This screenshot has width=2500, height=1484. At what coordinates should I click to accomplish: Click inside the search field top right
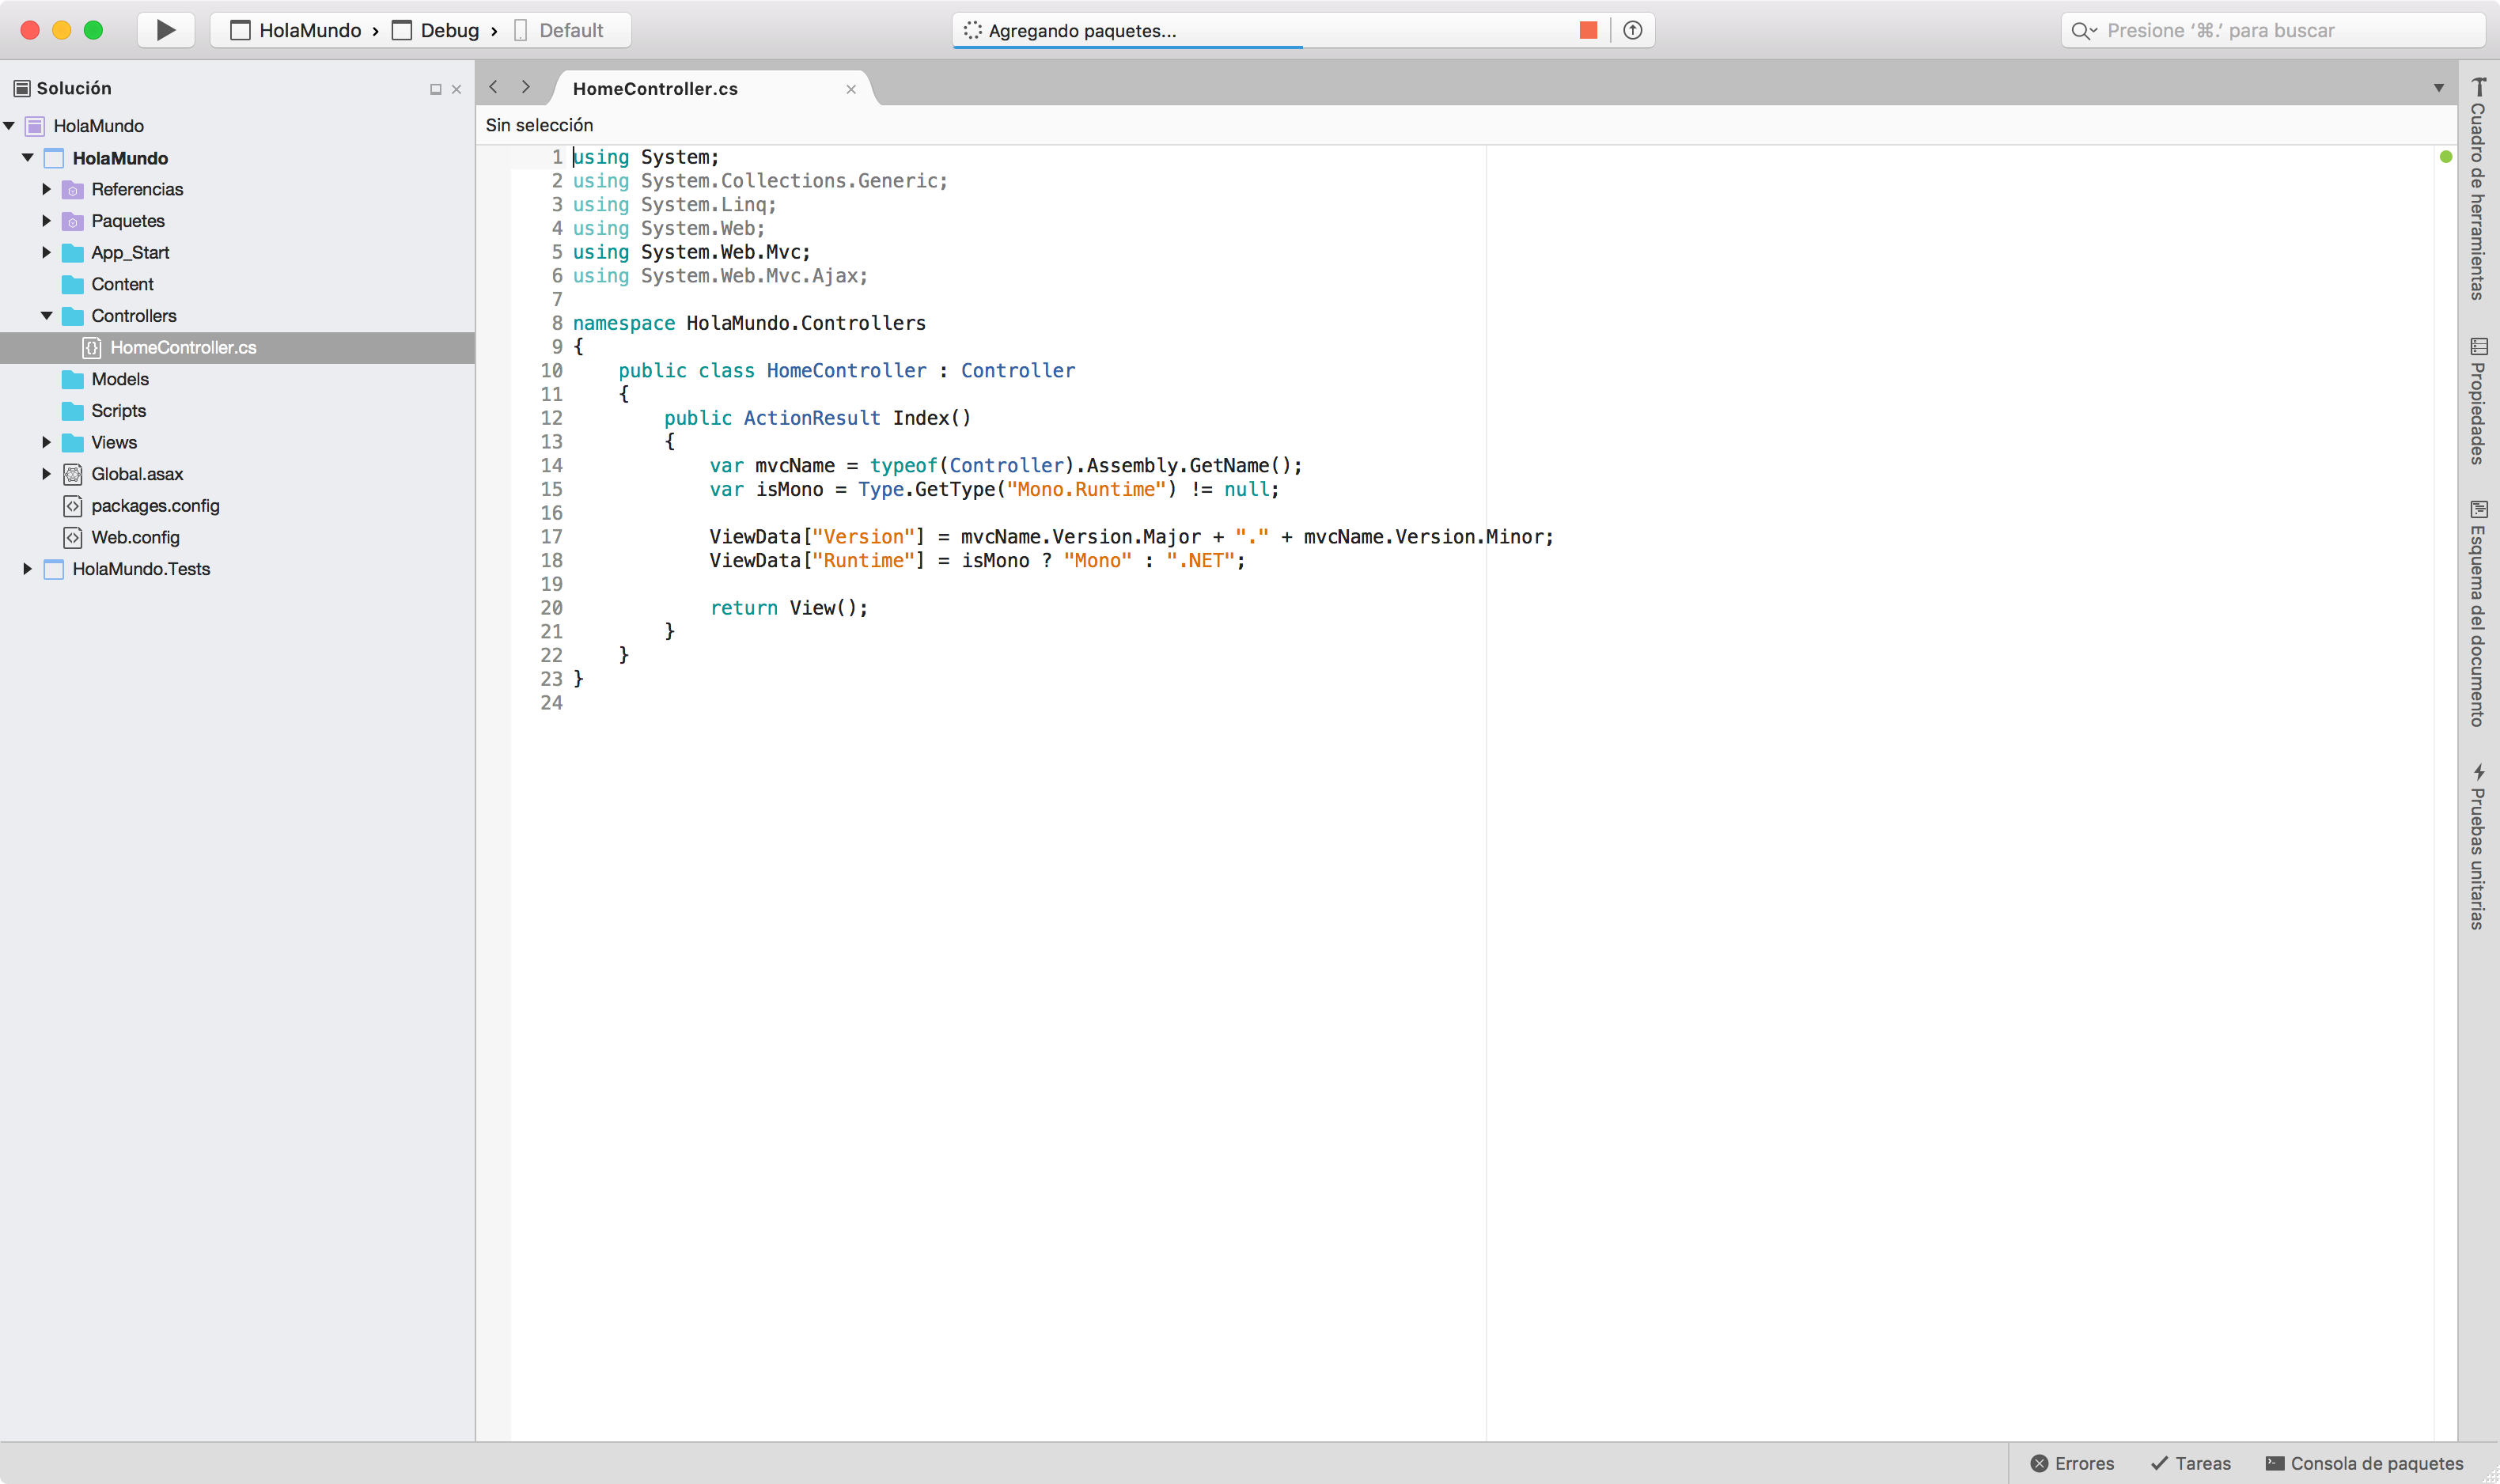[x=2270, y=30]
